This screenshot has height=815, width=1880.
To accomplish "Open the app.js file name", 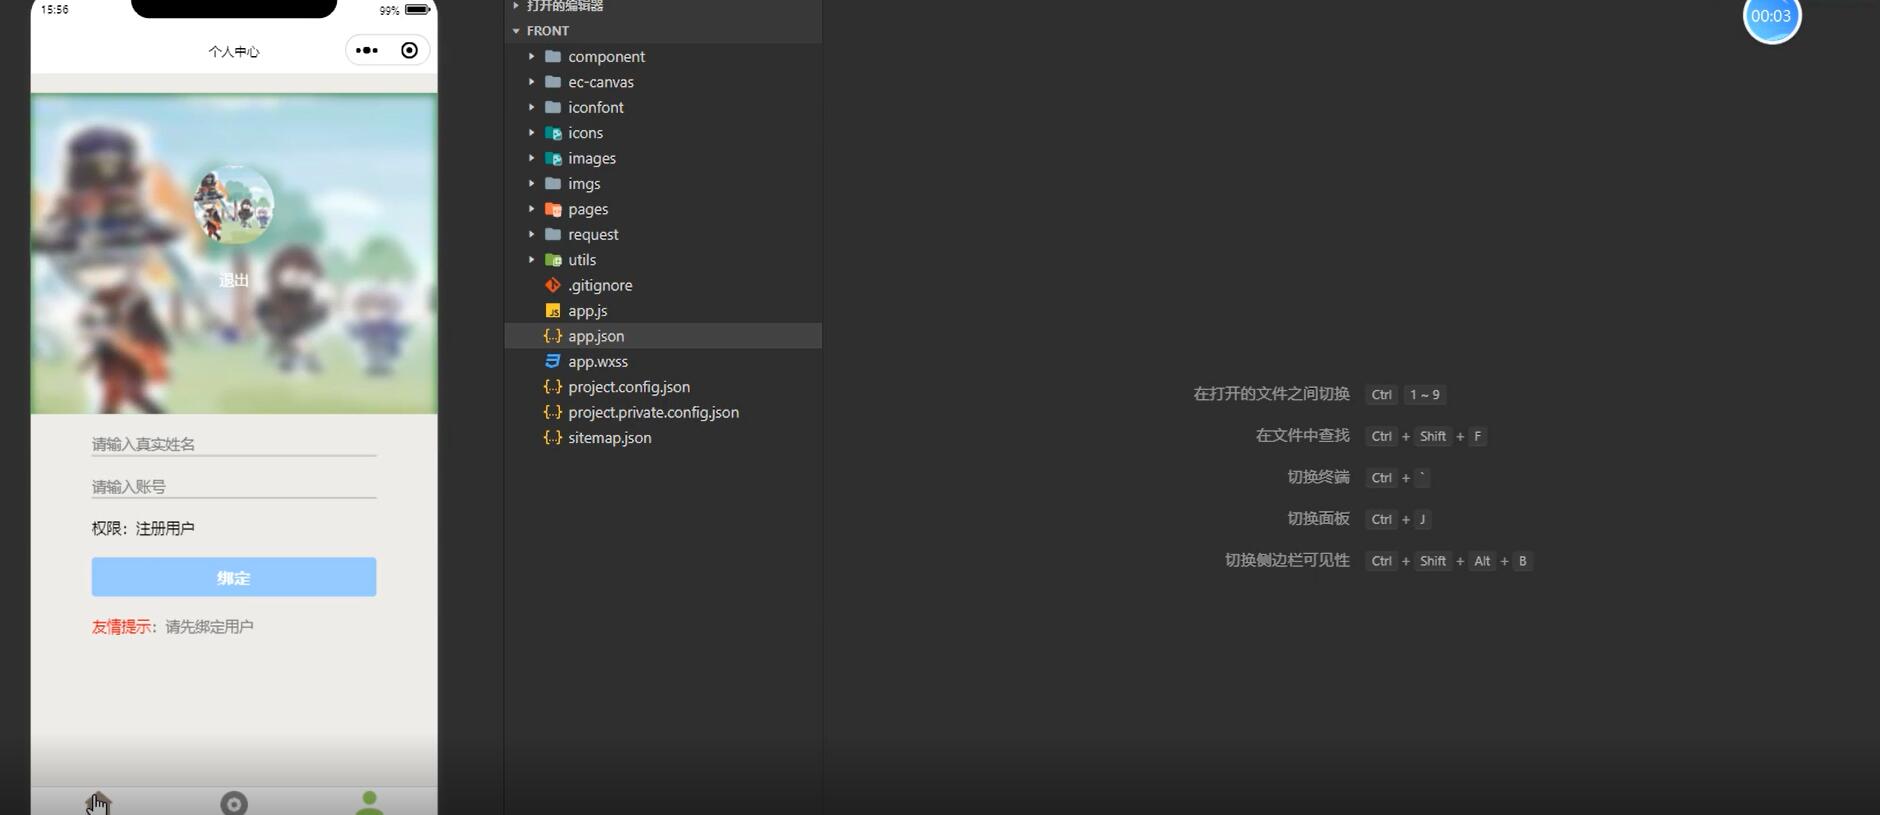I will (x=587, y=311).
